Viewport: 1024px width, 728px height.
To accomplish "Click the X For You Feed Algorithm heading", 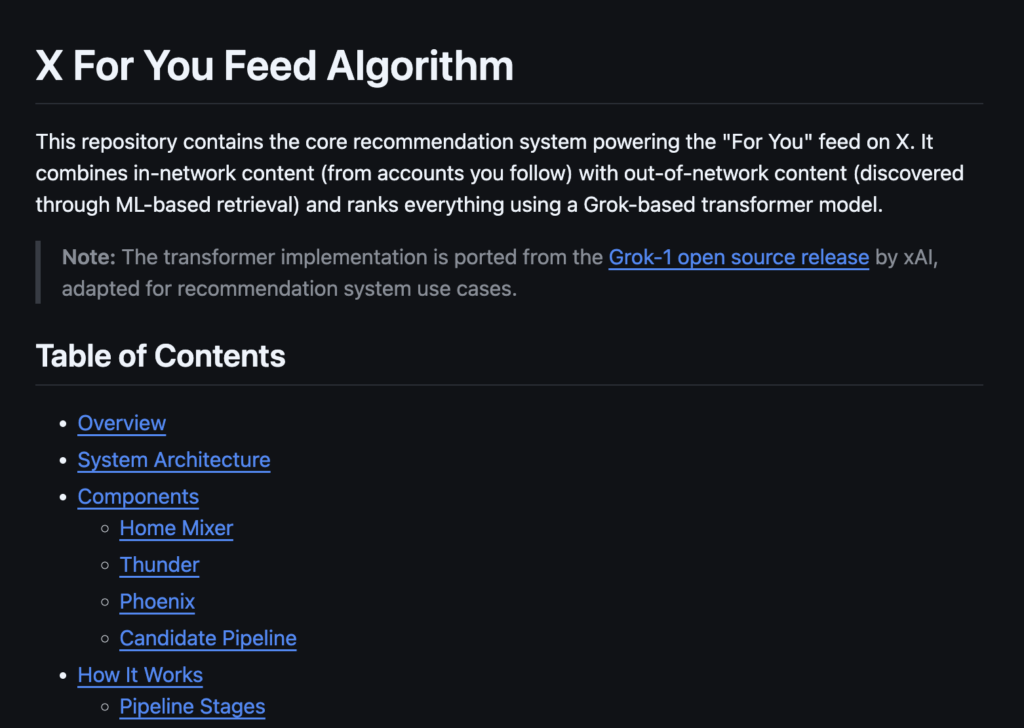I will point(274,66).
